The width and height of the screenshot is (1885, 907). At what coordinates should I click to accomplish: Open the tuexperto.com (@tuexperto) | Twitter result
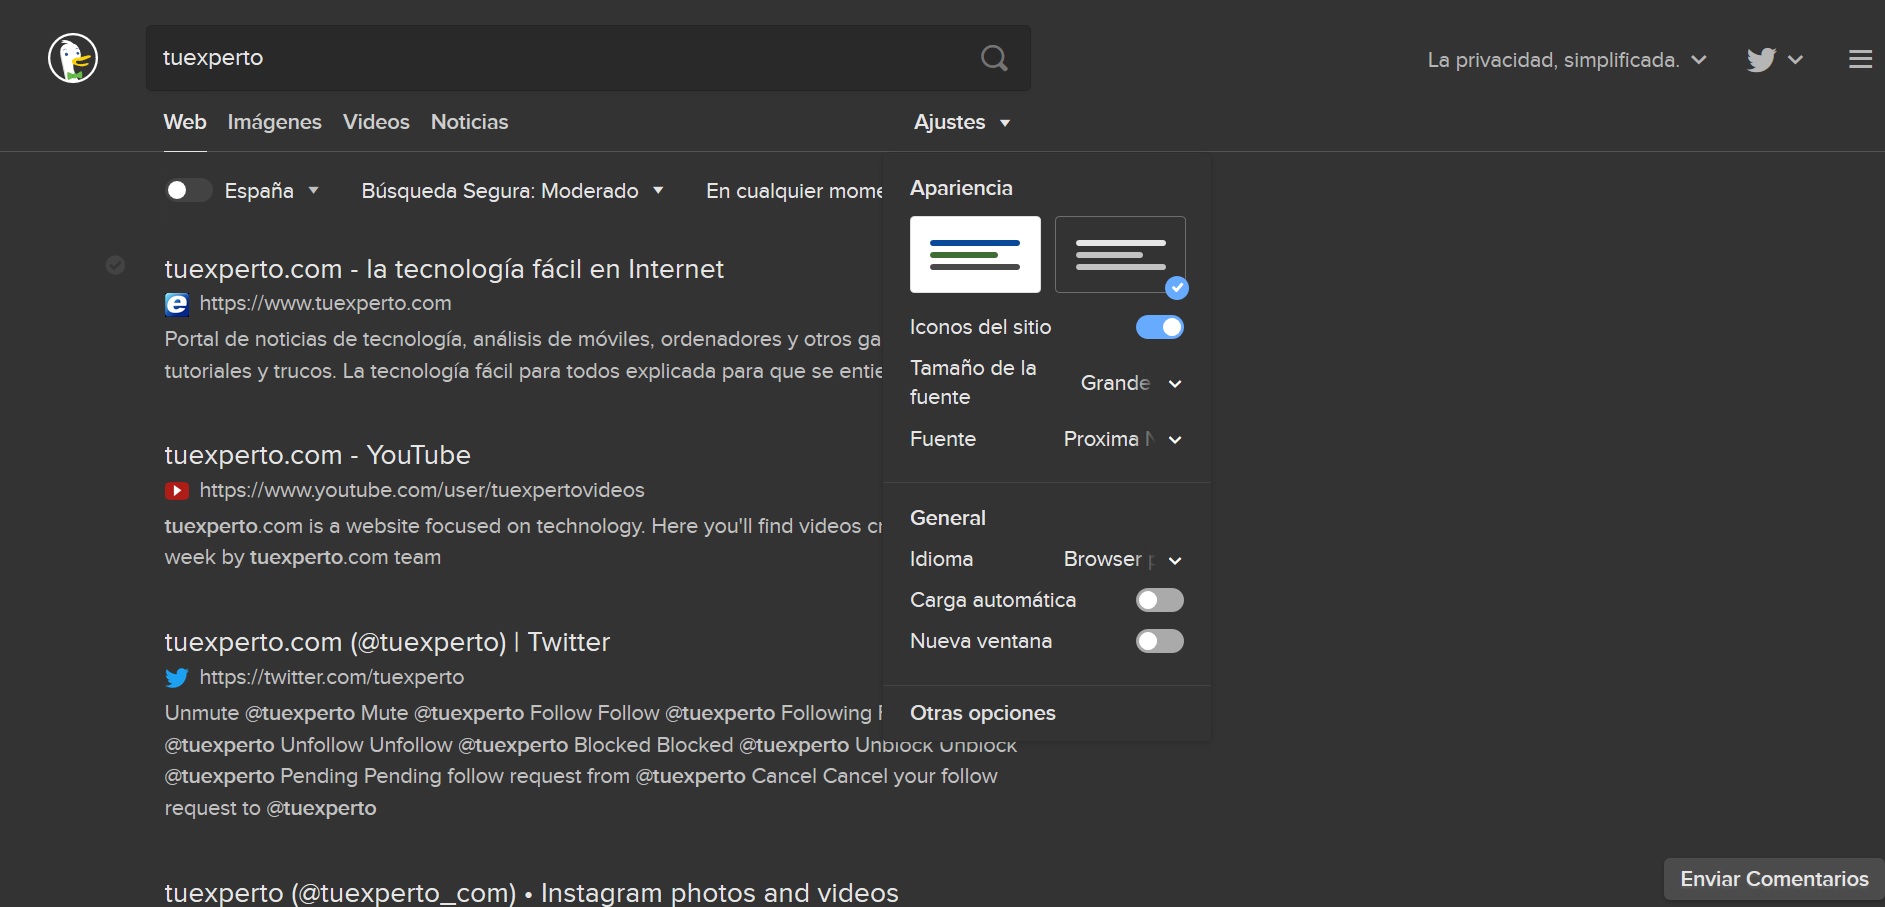(x=387, y=642)
